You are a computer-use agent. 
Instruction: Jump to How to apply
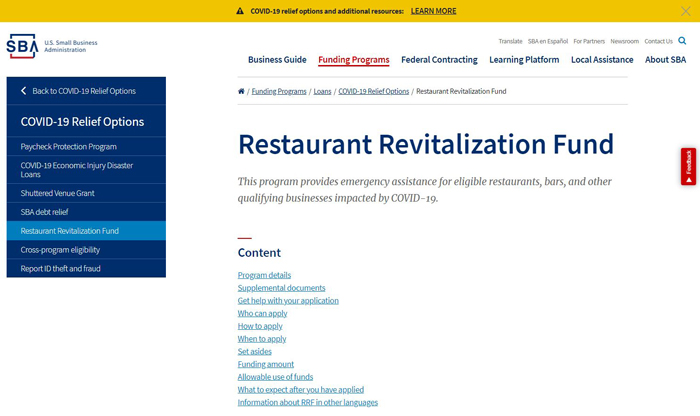260,326
